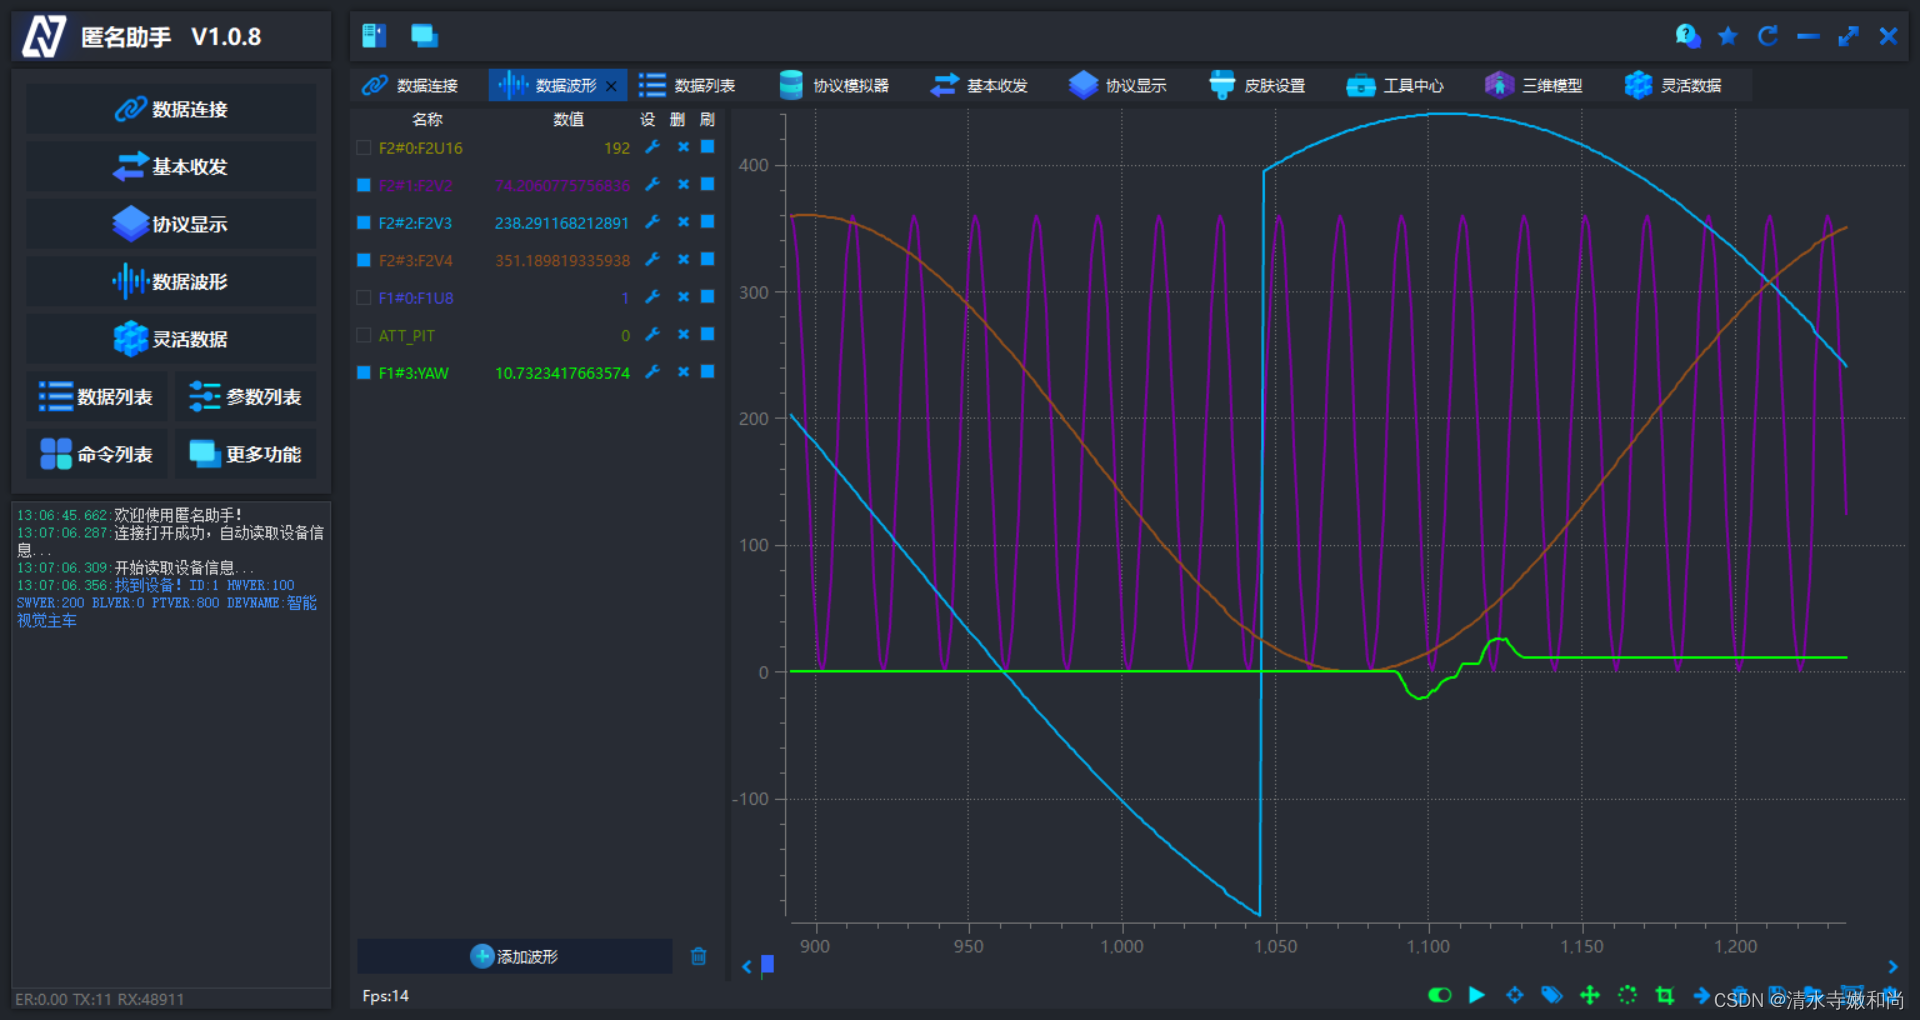
Task: Click the refresh icon in title bar
Action: click(1768, 36)
